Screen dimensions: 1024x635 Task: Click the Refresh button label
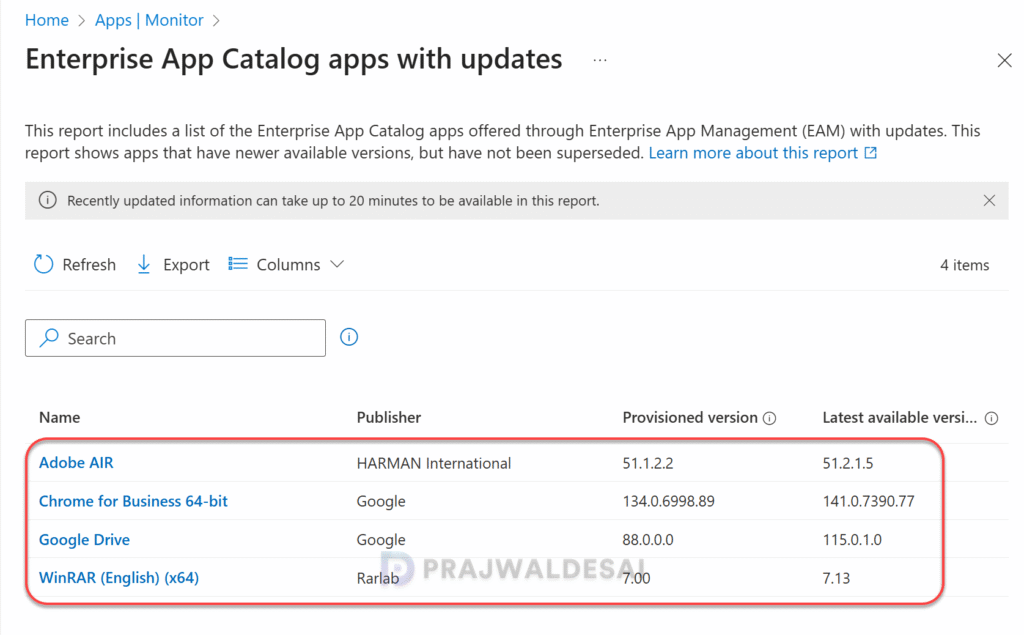(x=89, y=265)
